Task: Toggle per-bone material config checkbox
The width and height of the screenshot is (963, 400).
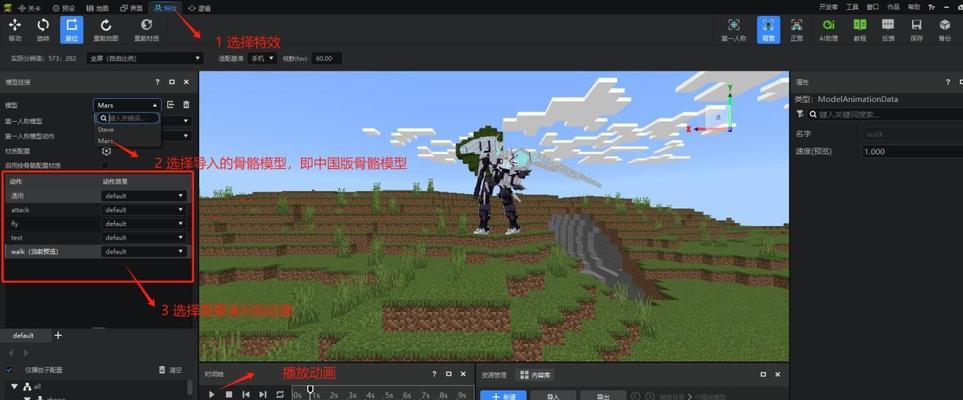Action: coord(105,165)
